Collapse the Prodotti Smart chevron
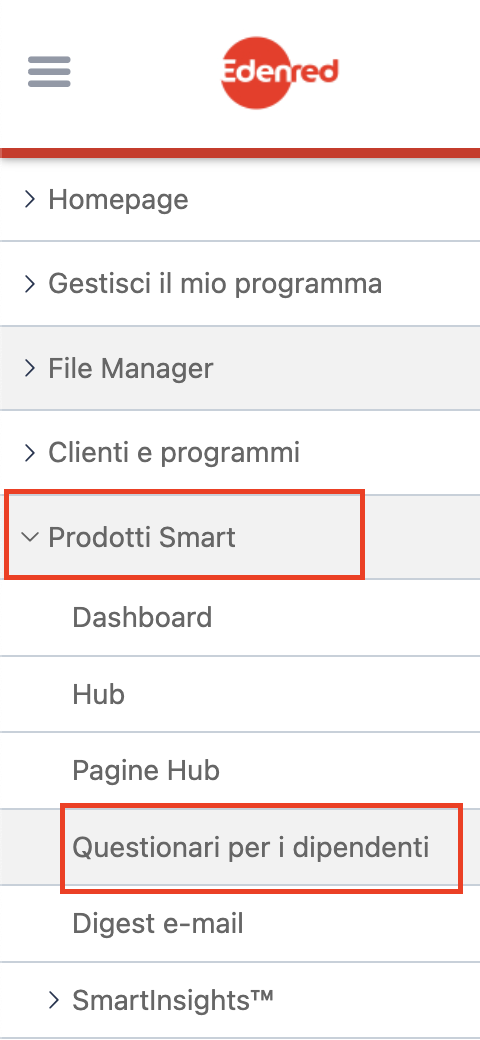 point(30,537)
